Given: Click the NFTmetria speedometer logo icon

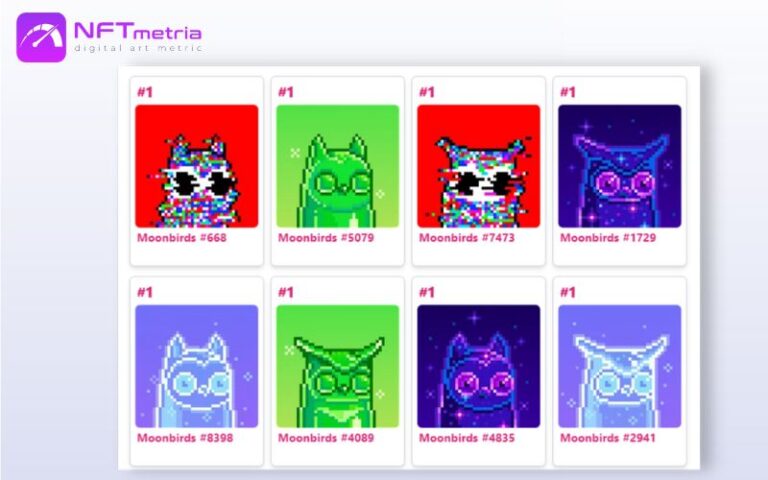Looking at the screenshot, I should 41,37.
